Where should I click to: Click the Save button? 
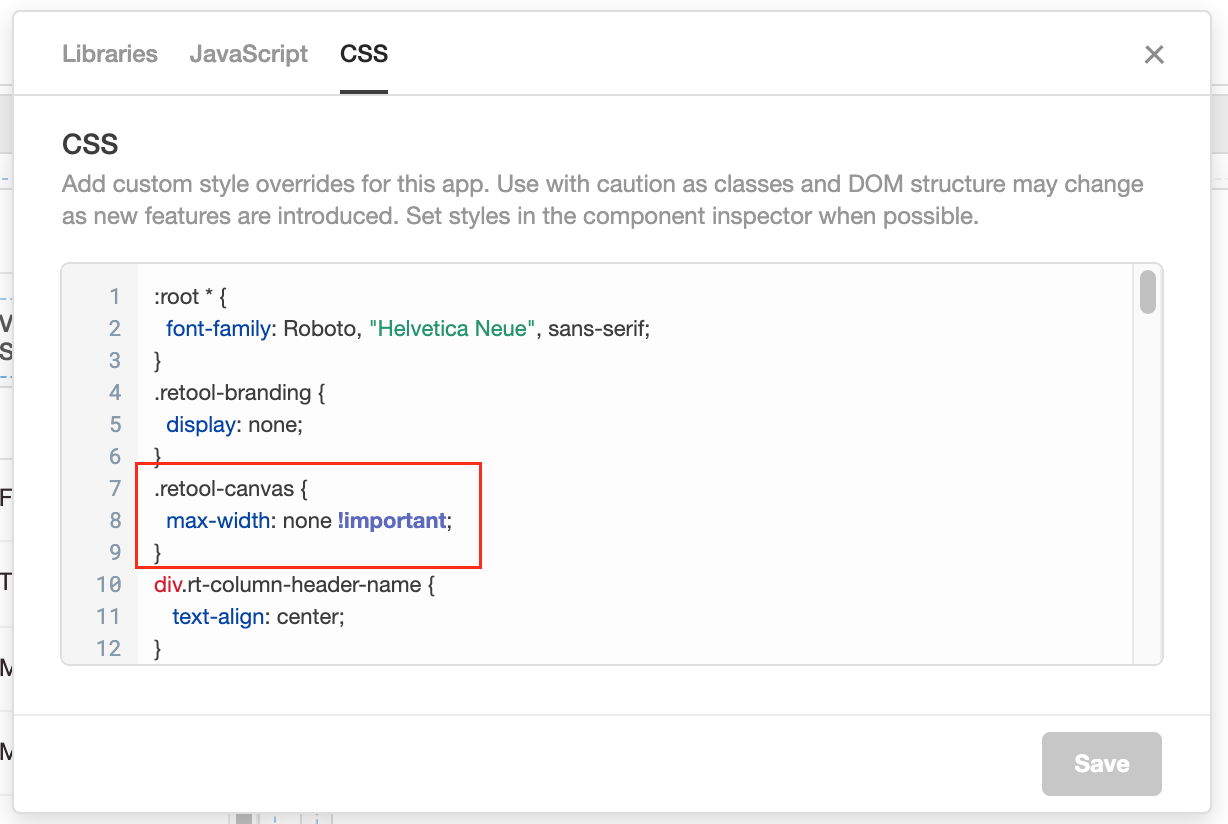[x=1100, y=763]
